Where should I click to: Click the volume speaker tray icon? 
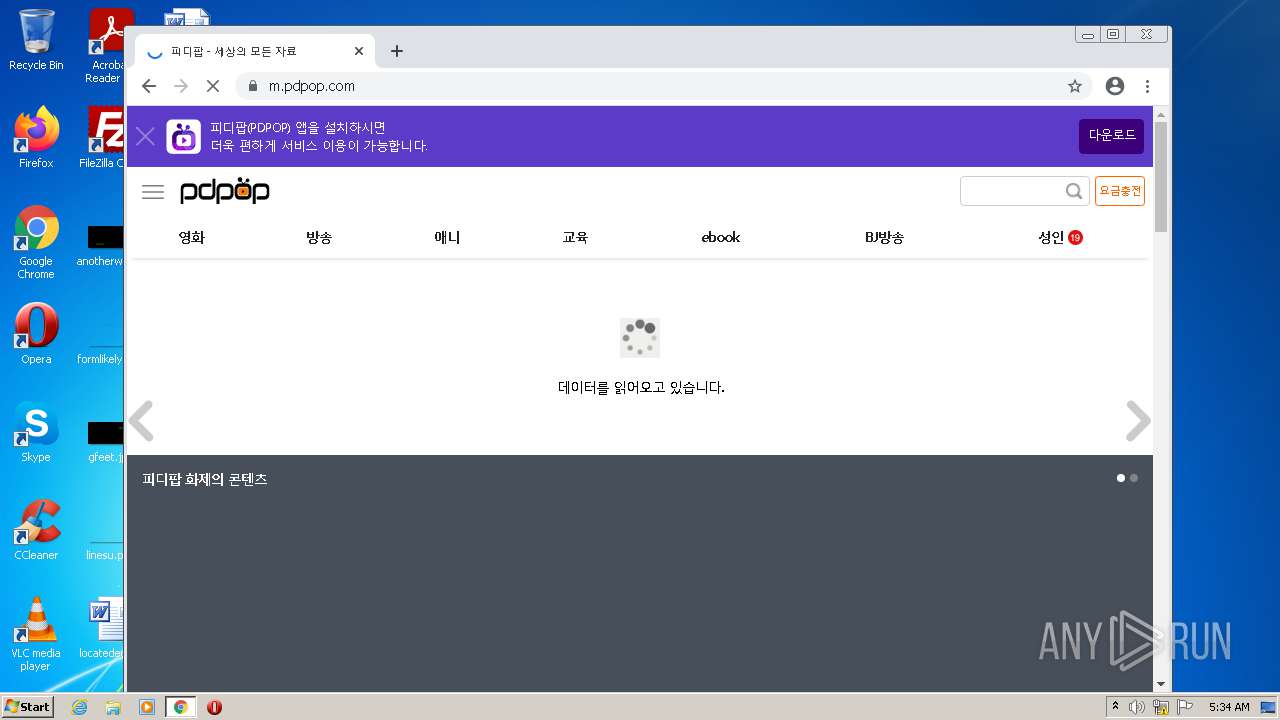(x=1137, y=707)
